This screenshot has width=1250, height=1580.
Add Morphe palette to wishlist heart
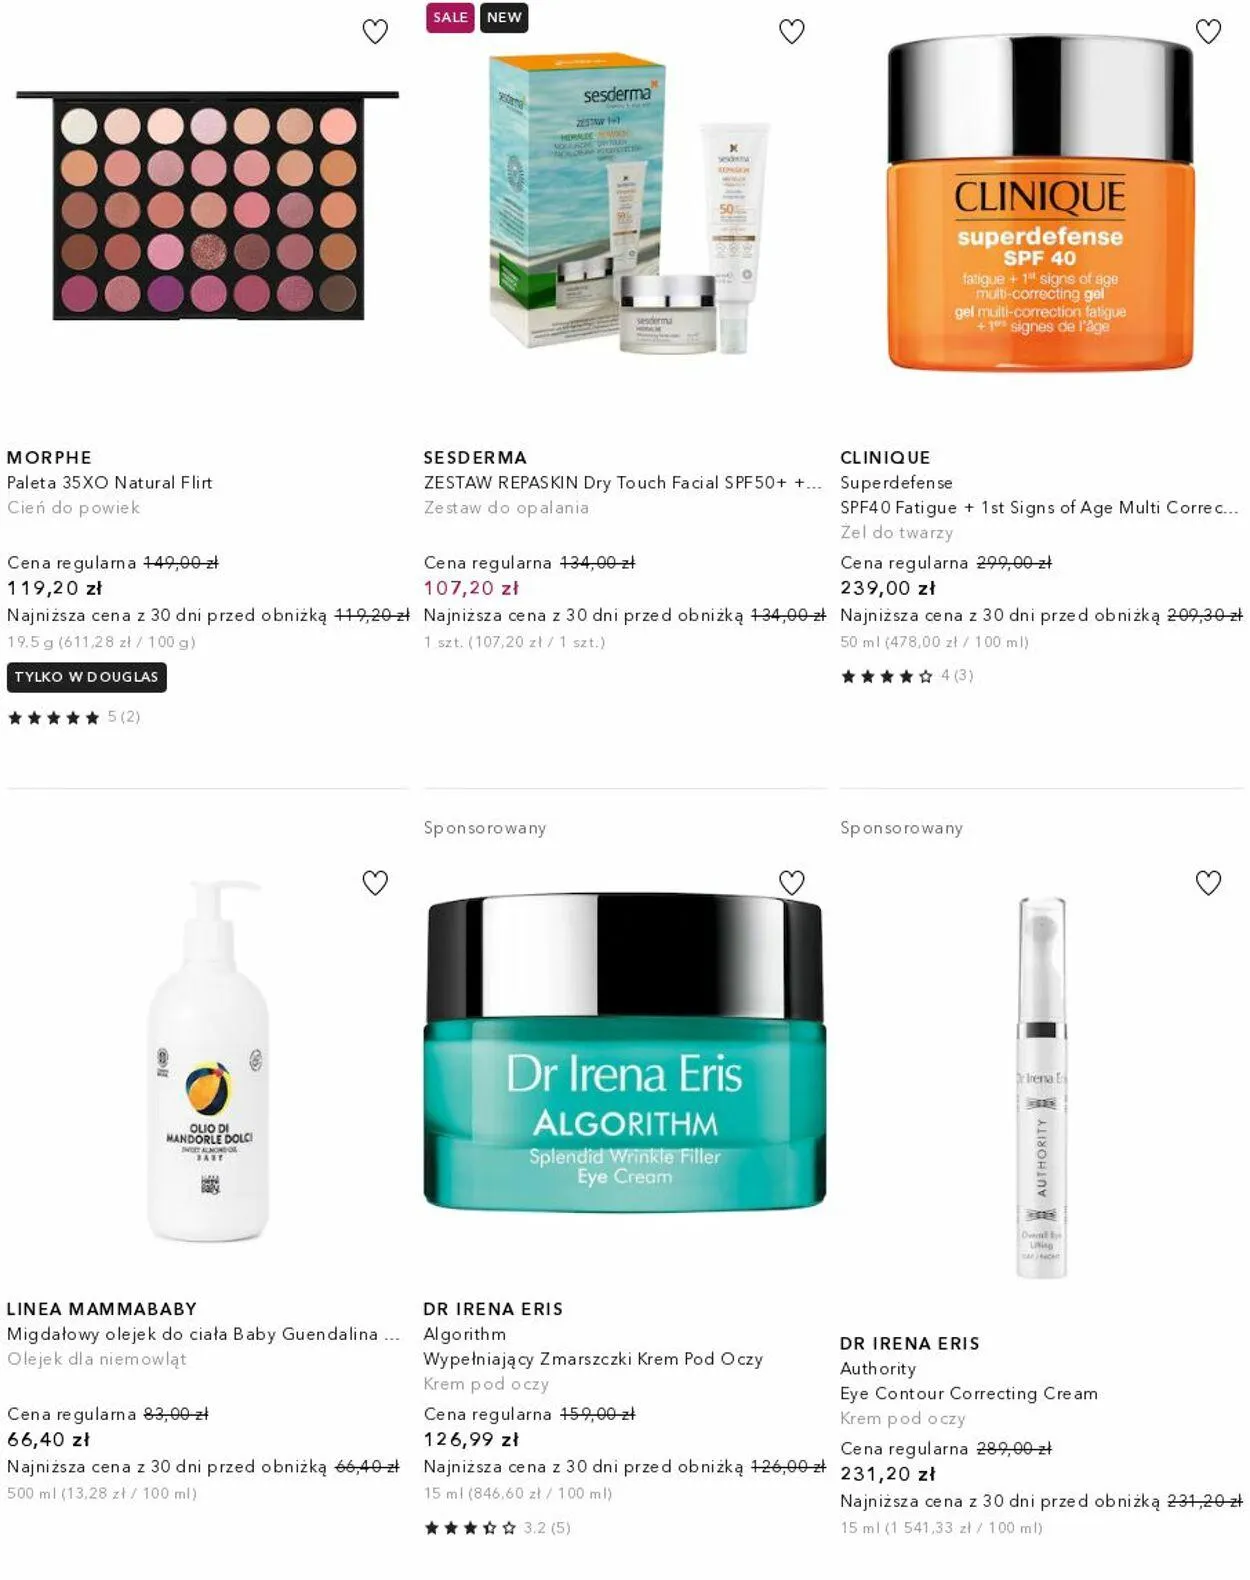coord(375,32)
